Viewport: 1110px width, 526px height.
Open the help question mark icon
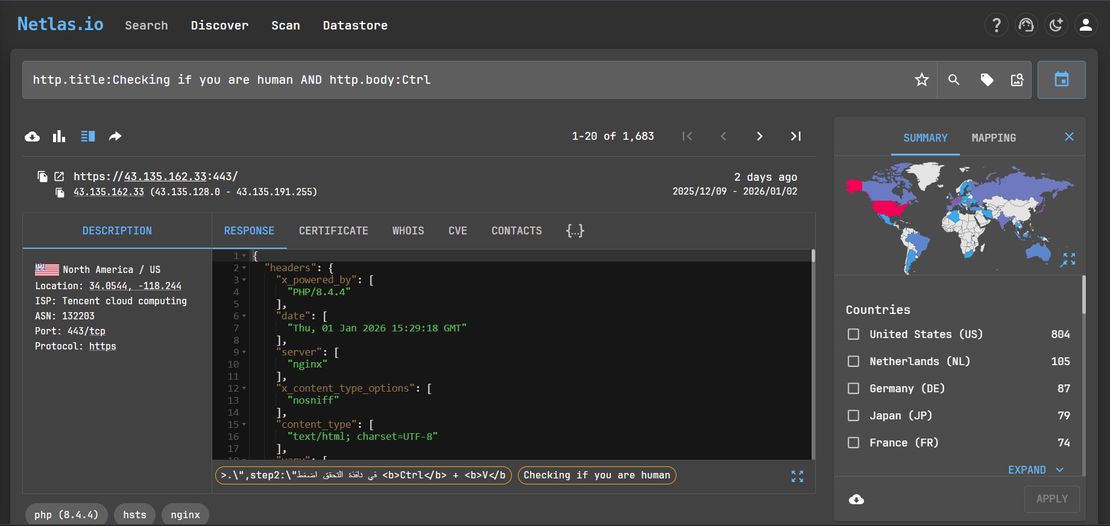coord(996,25)
